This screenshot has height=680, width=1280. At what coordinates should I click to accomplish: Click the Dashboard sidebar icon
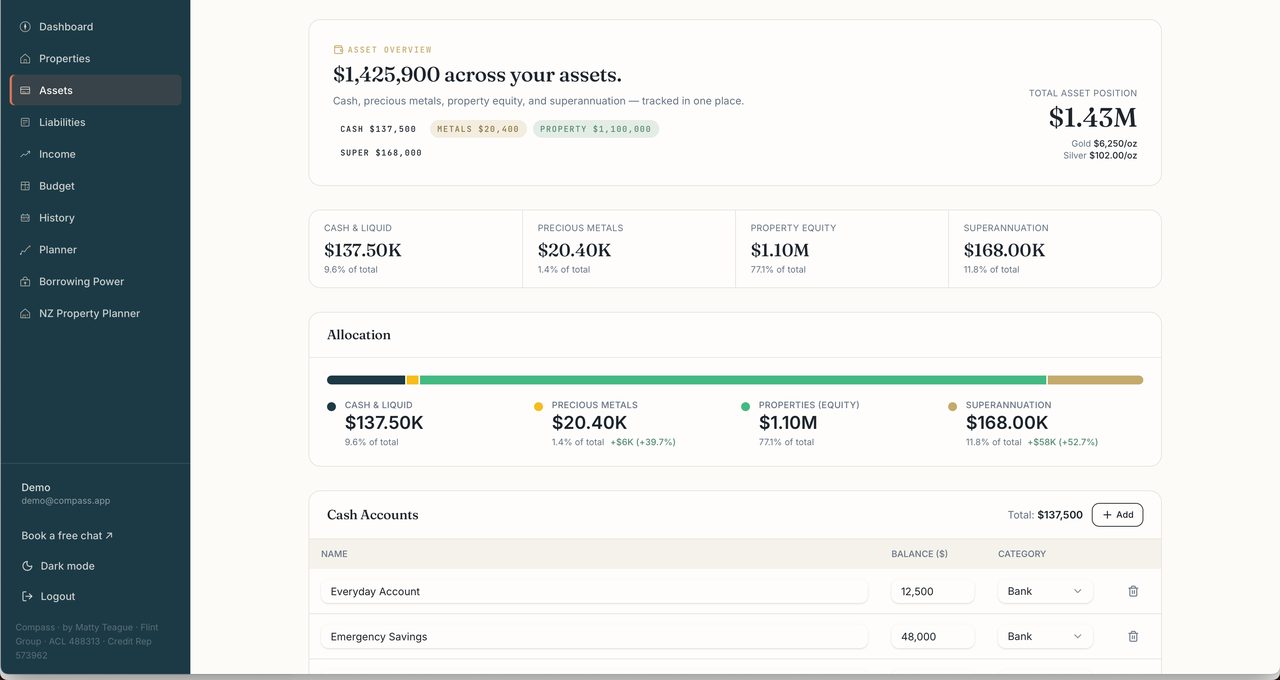coord(25,27)
